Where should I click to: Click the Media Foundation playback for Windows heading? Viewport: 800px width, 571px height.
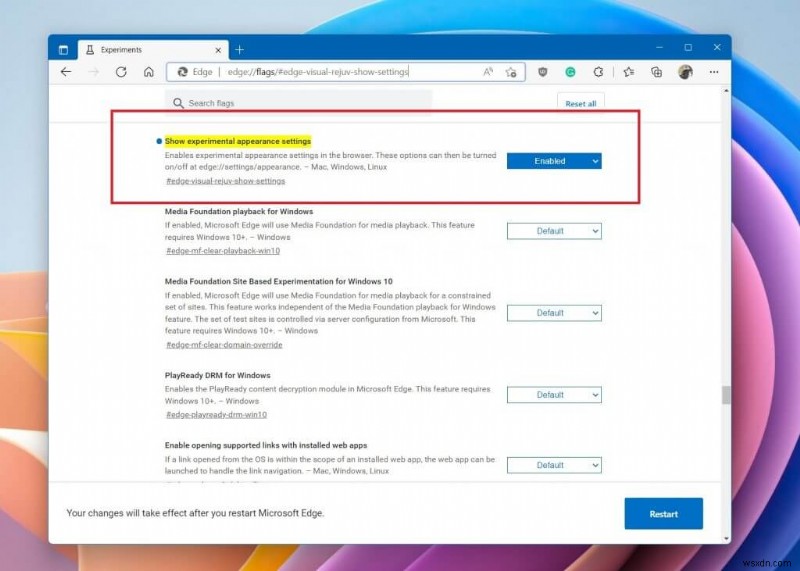pyautogui.click(x=239, y=211)
